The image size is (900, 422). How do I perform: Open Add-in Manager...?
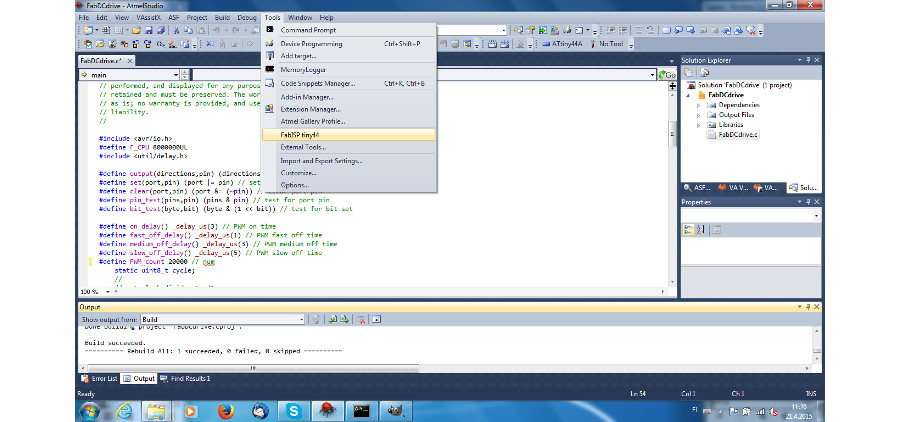tap(348, 97)
